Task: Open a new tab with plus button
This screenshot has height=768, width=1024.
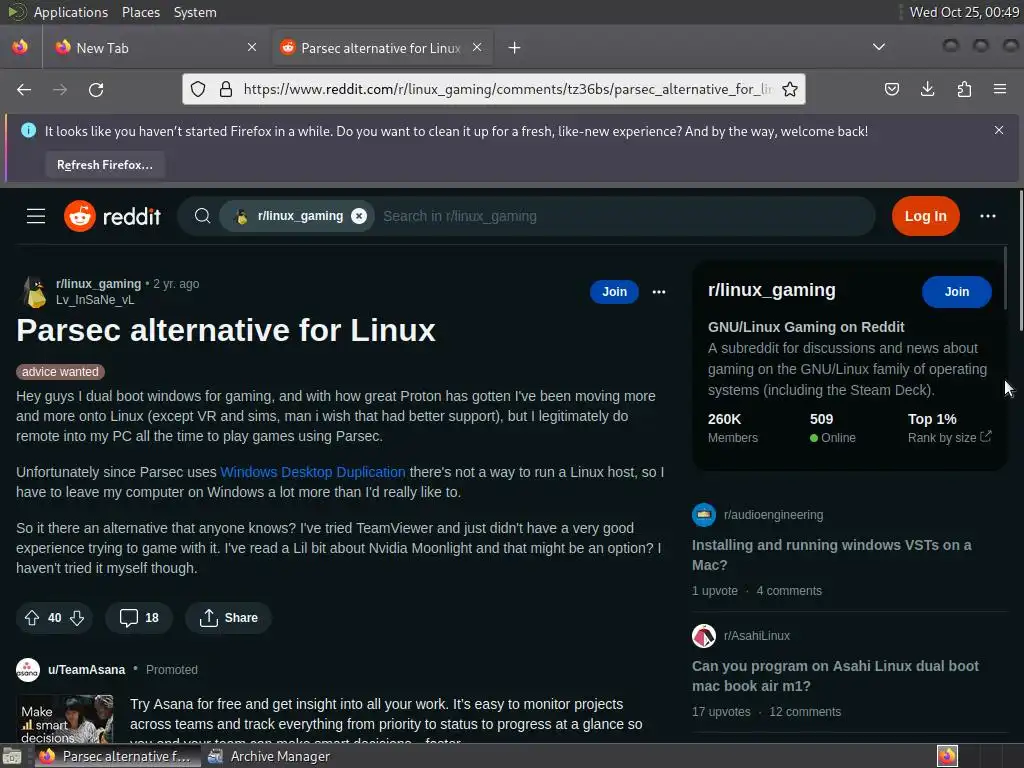Action: [515, 48]
